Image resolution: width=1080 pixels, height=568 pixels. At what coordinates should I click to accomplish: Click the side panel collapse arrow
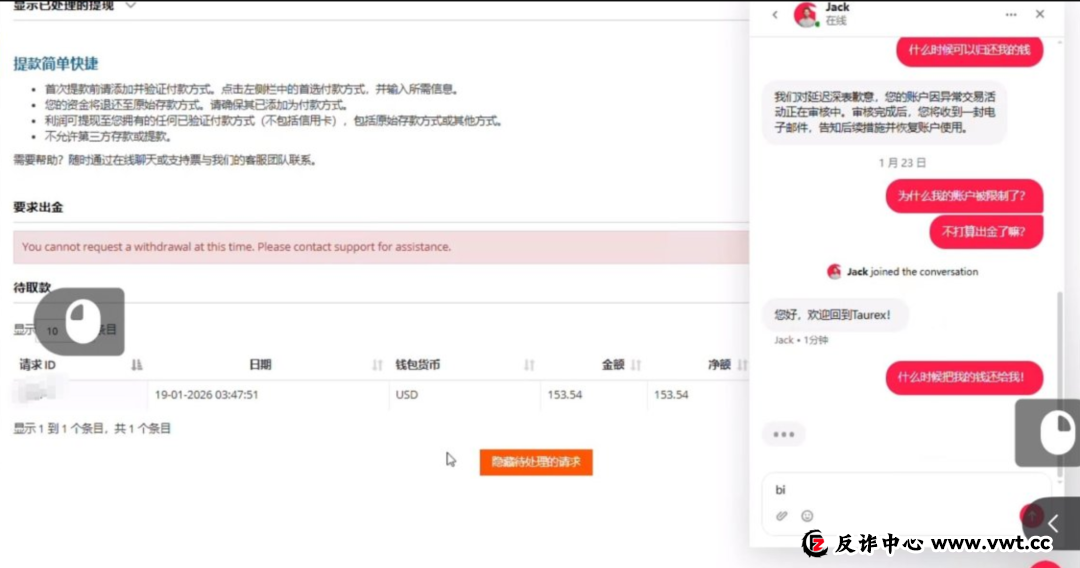(x=1053, y=522)
